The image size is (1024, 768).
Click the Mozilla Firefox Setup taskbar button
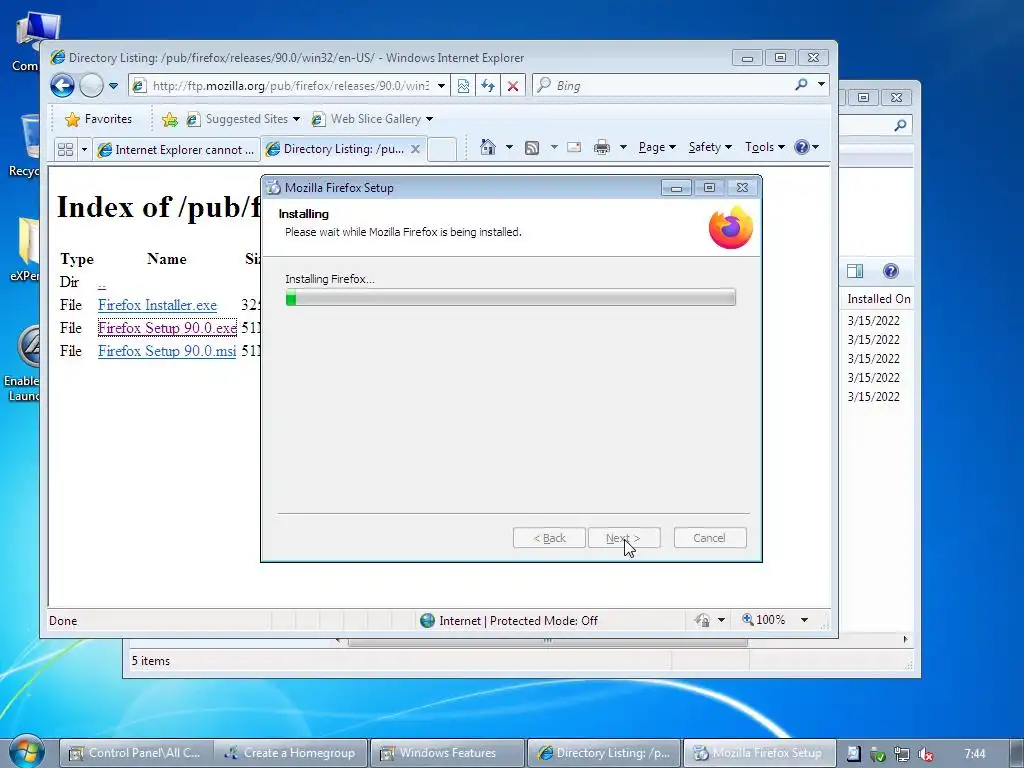pos(760,753)
